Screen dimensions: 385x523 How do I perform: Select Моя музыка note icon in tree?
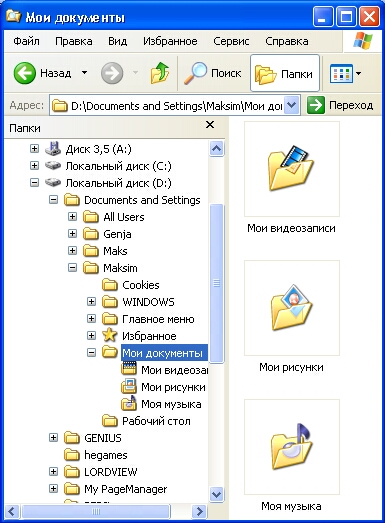(129, 403)
